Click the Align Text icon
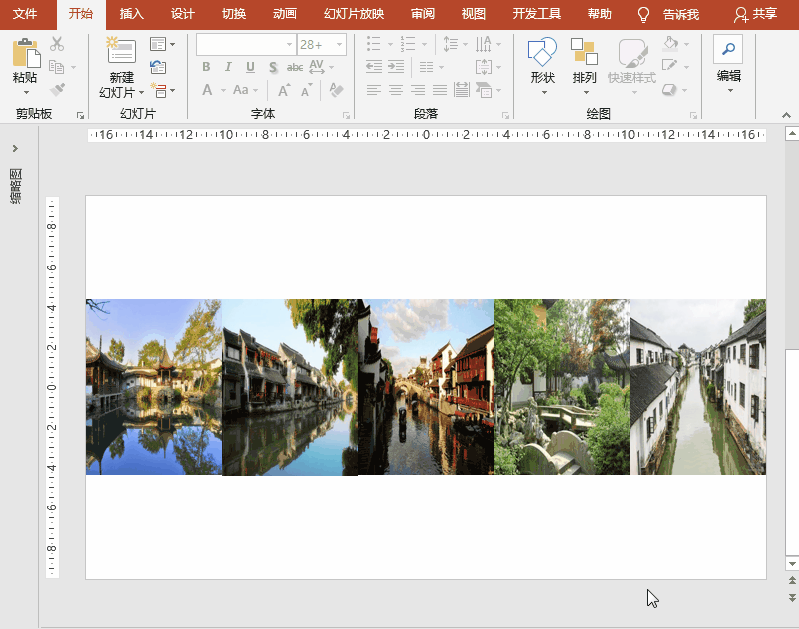 pos(484,67)
